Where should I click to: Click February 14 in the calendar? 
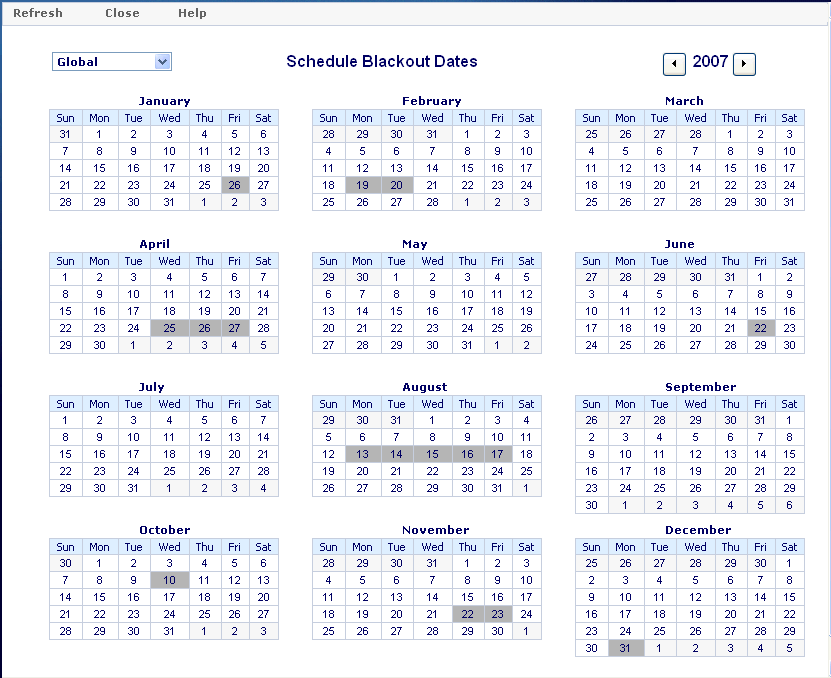click(432, 168)
